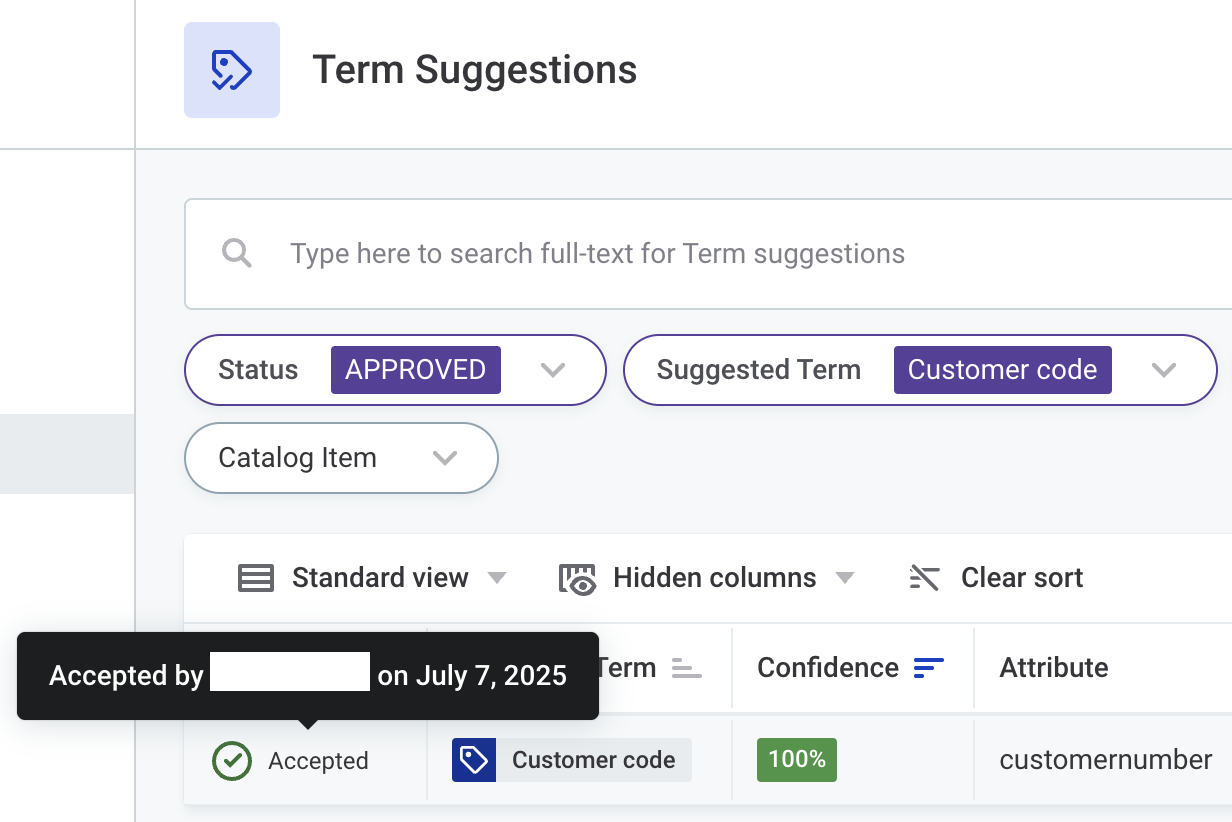The image size is (1232, 822).
Task: Click the search magnifier icon
Action: (237, 253)
